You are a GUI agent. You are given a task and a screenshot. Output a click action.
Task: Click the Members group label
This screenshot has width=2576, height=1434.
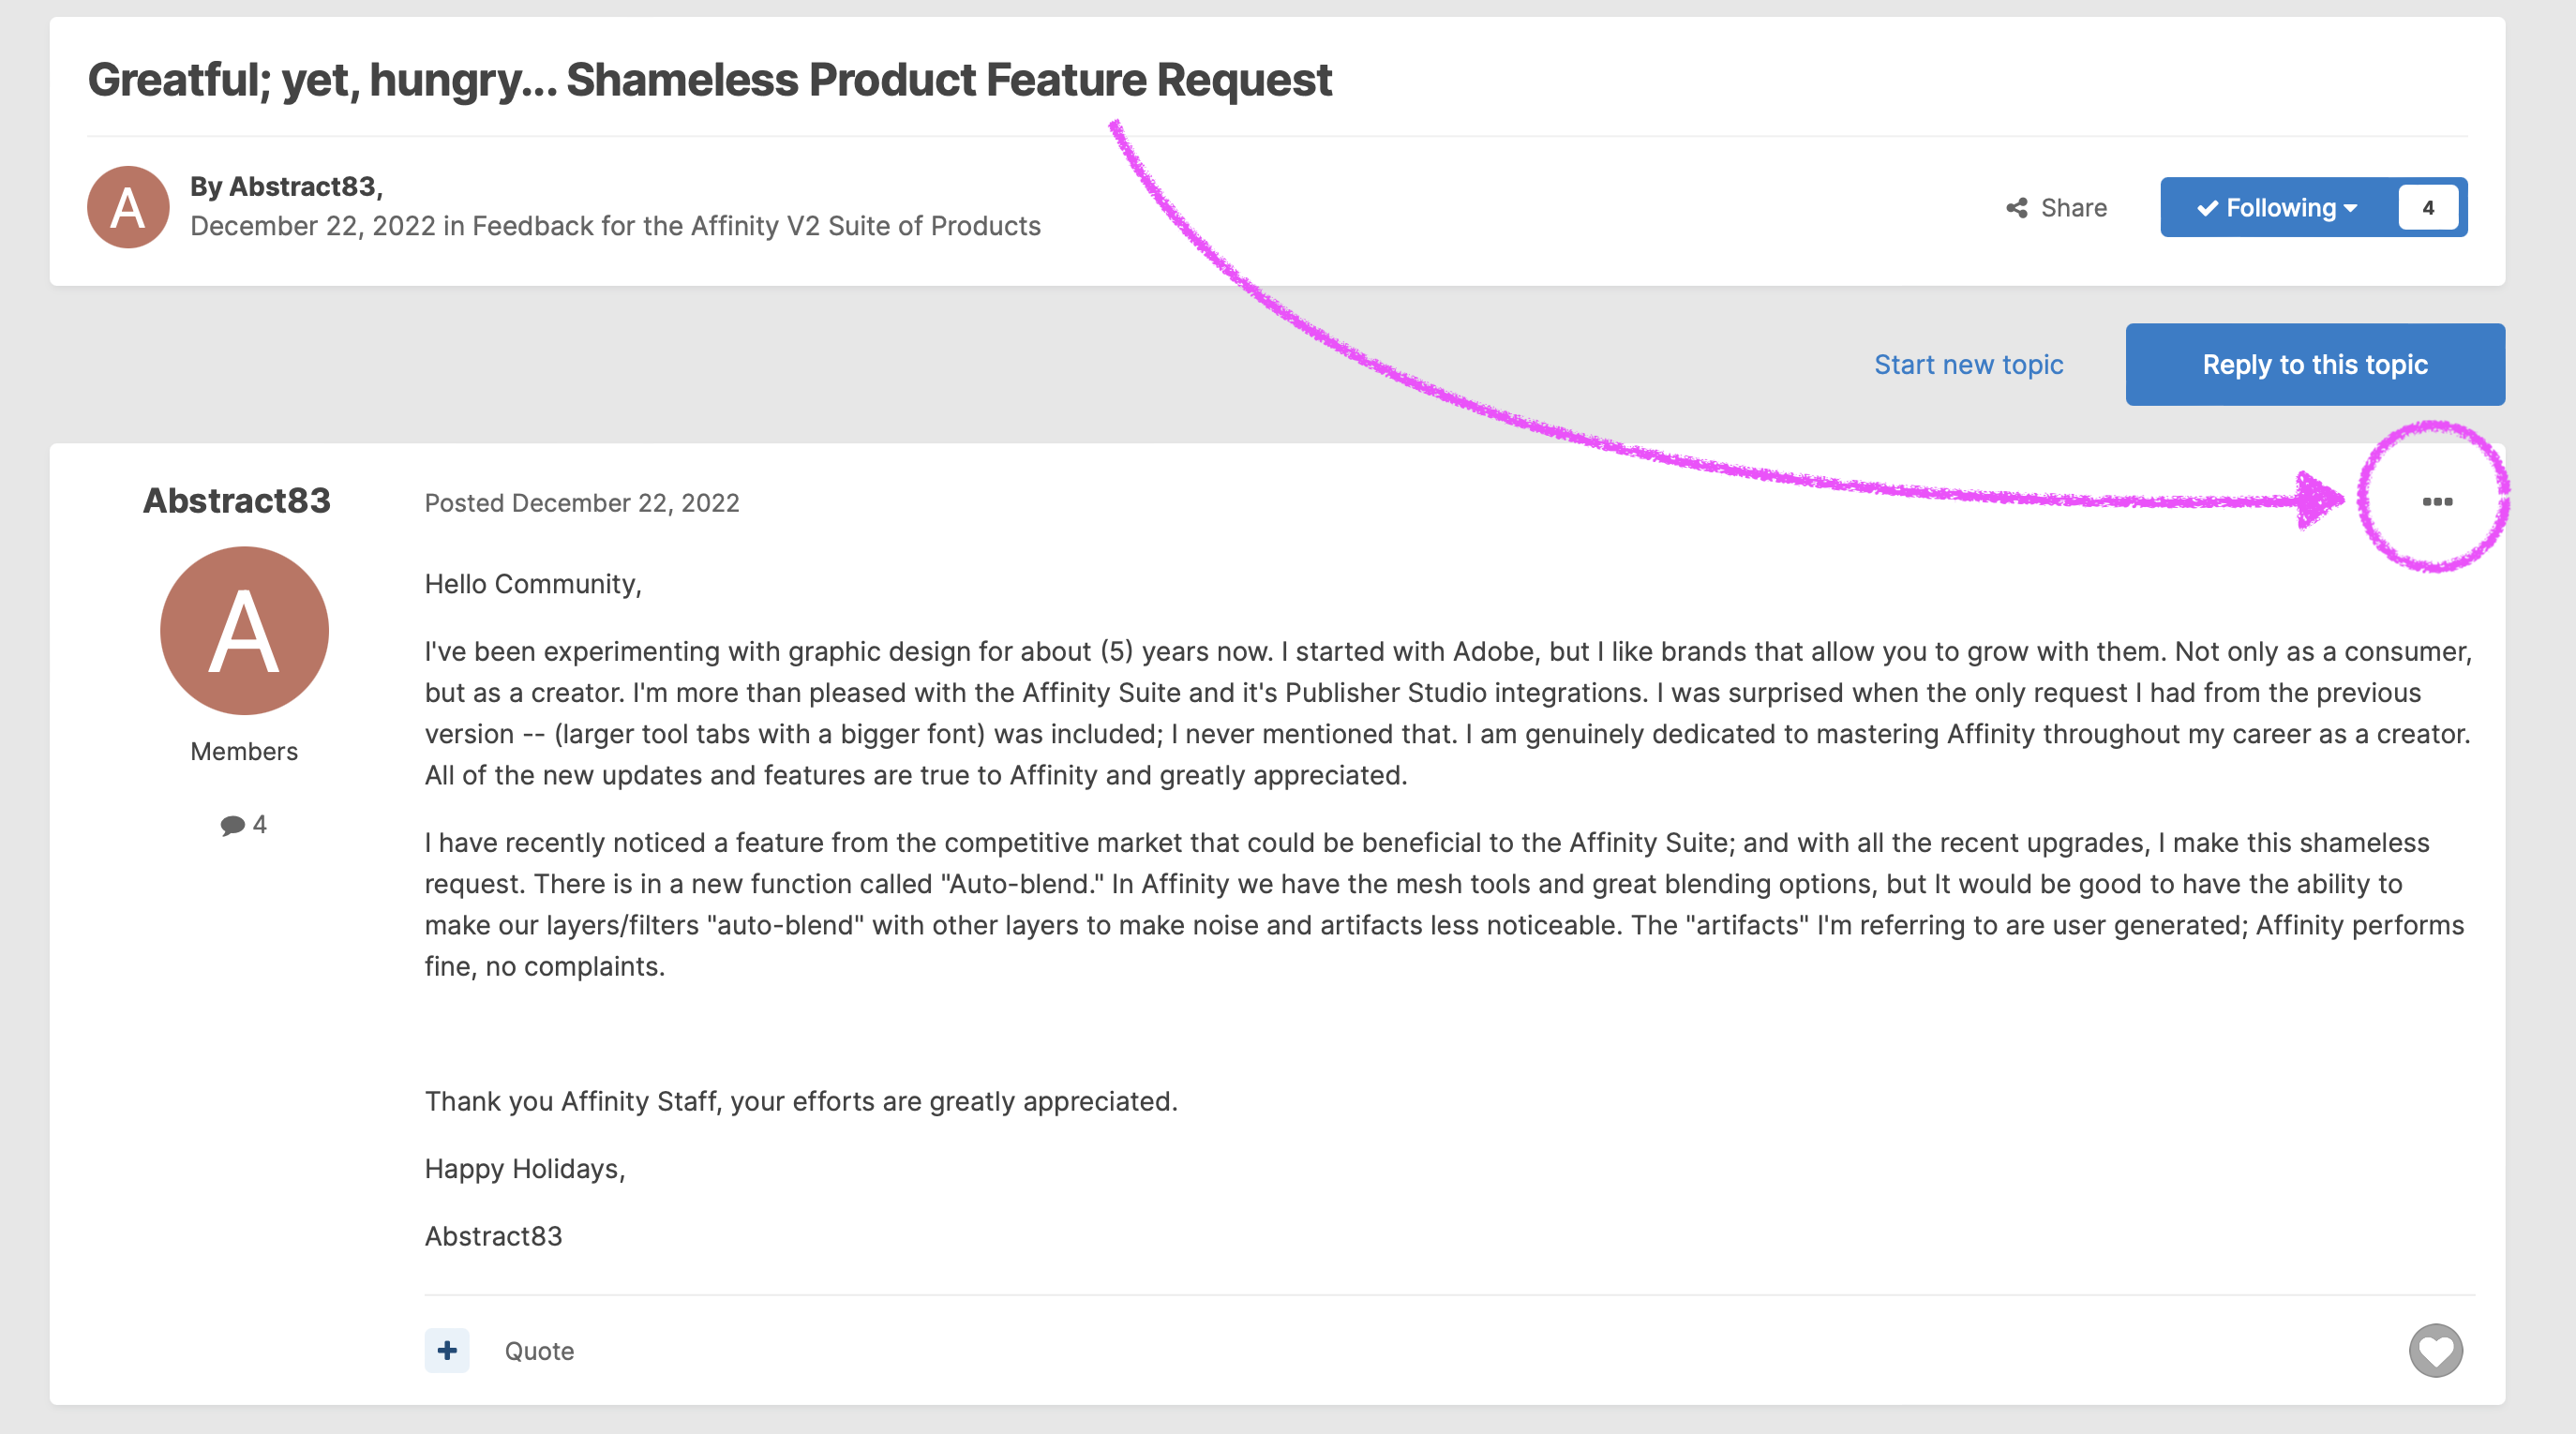click(x=244, y=751)
